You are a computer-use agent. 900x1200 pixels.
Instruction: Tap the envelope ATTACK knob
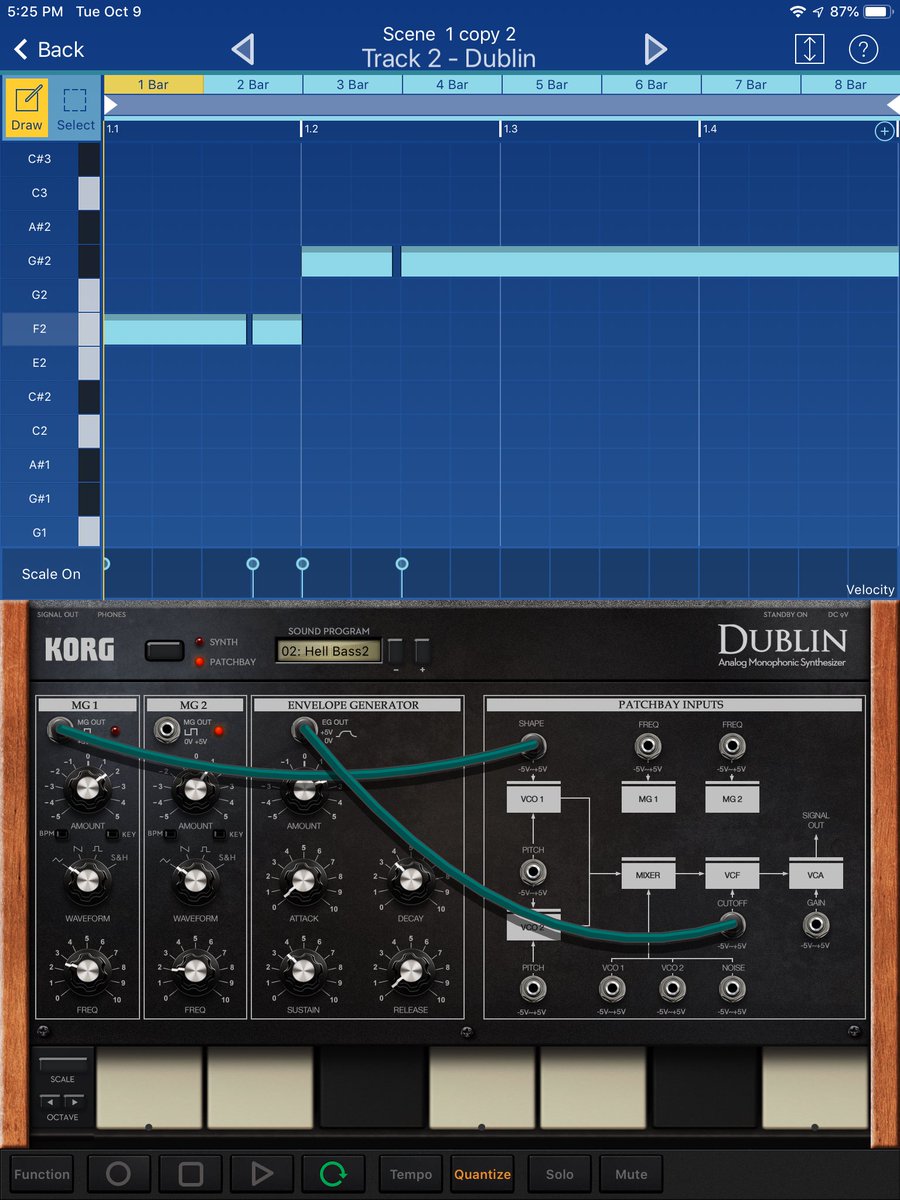(303, 880)
